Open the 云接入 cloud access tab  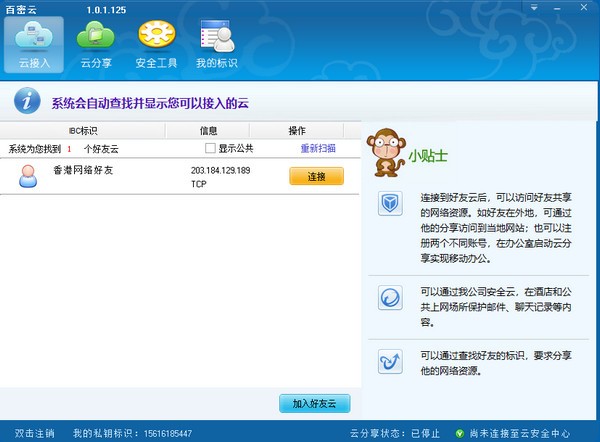(x=34, y=45)
